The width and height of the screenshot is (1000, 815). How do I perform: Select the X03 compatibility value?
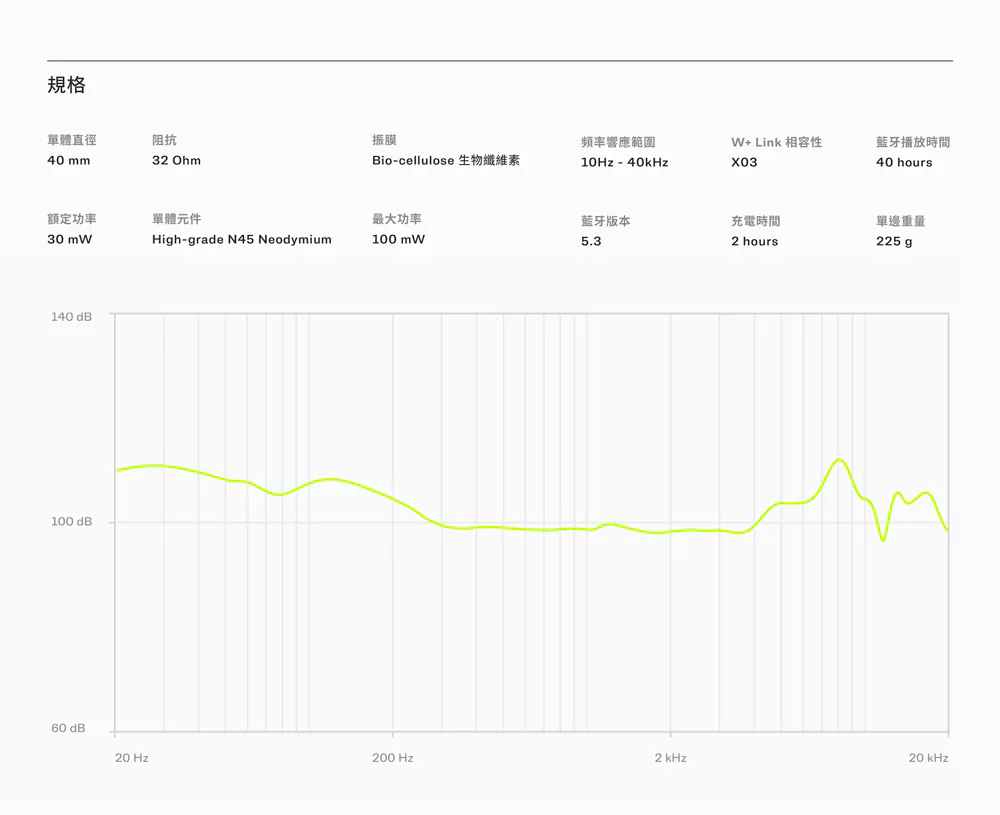click(x=744, y=162)
